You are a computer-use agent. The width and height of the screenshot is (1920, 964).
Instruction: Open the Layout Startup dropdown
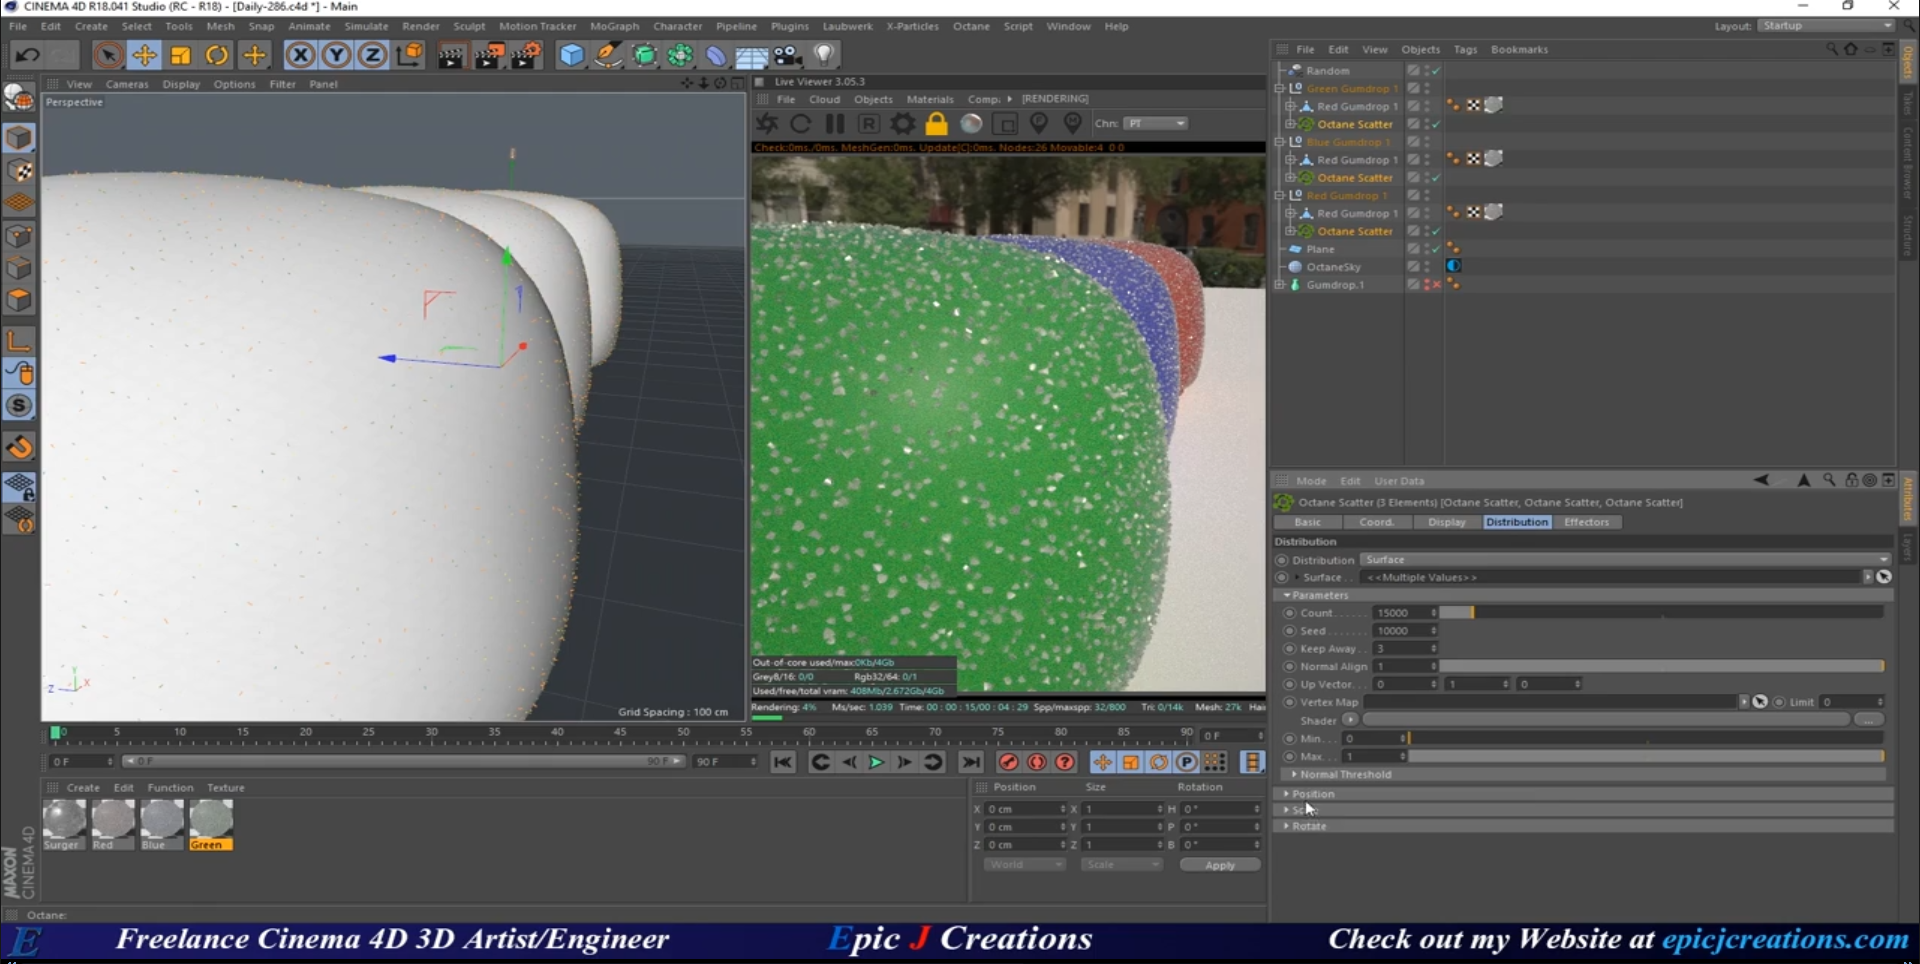(x=1826, y=26)
